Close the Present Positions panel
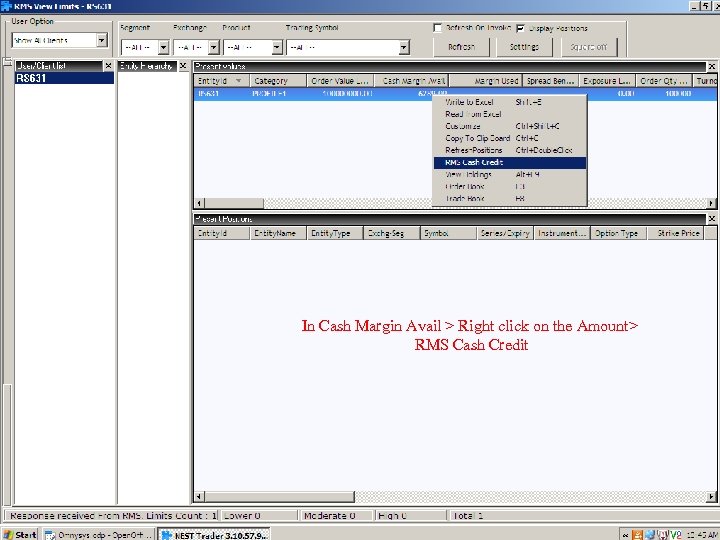 tap(712, 219)
